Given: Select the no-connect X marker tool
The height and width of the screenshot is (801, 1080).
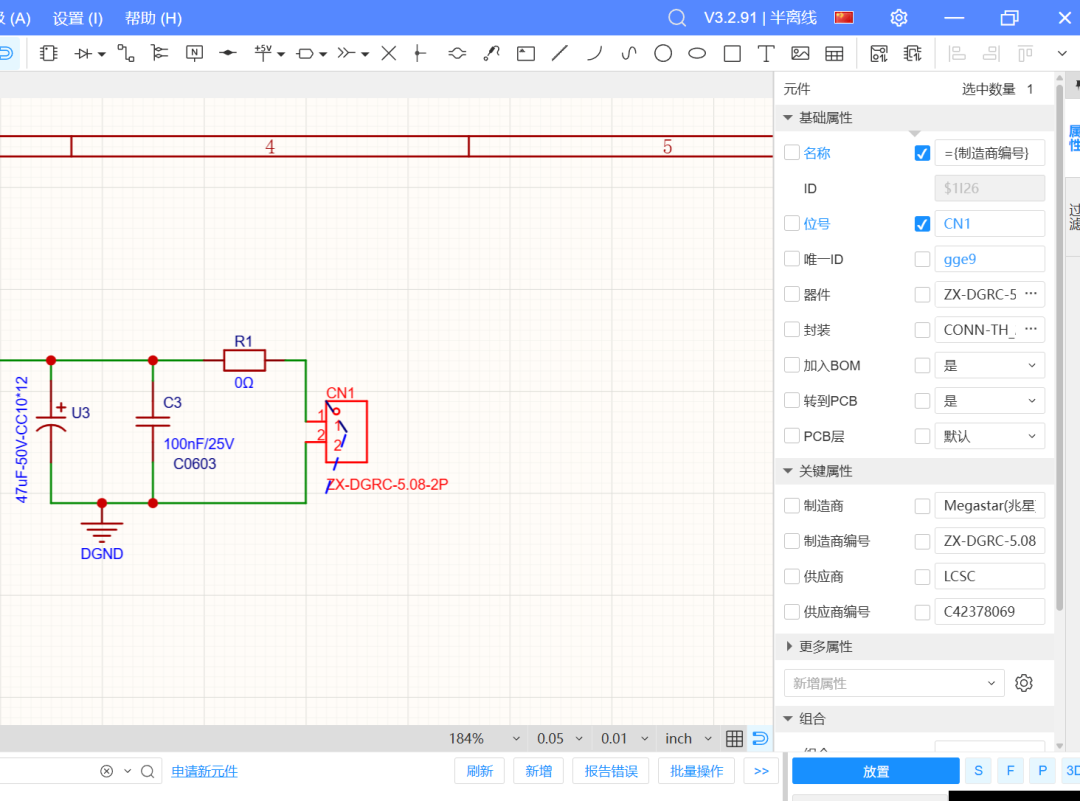Looking at the screenshot, I should 389,53.
